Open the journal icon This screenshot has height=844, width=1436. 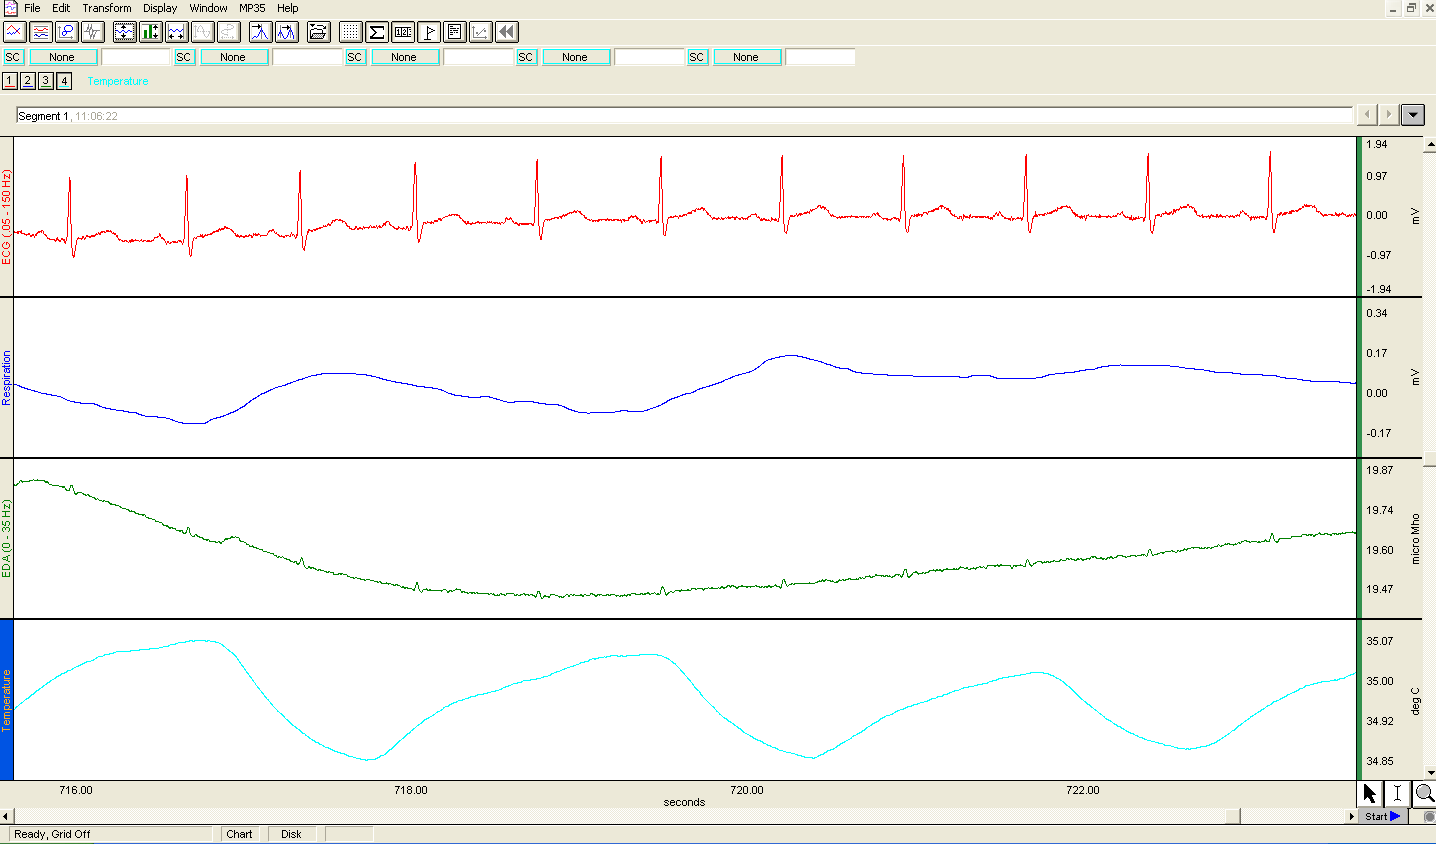pos(455,32)
